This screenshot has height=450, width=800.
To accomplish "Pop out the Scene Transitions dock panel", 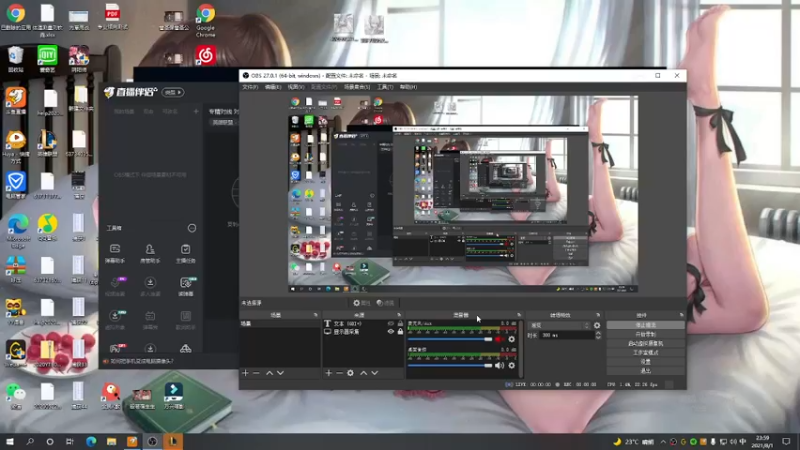I will pos(597,315).
